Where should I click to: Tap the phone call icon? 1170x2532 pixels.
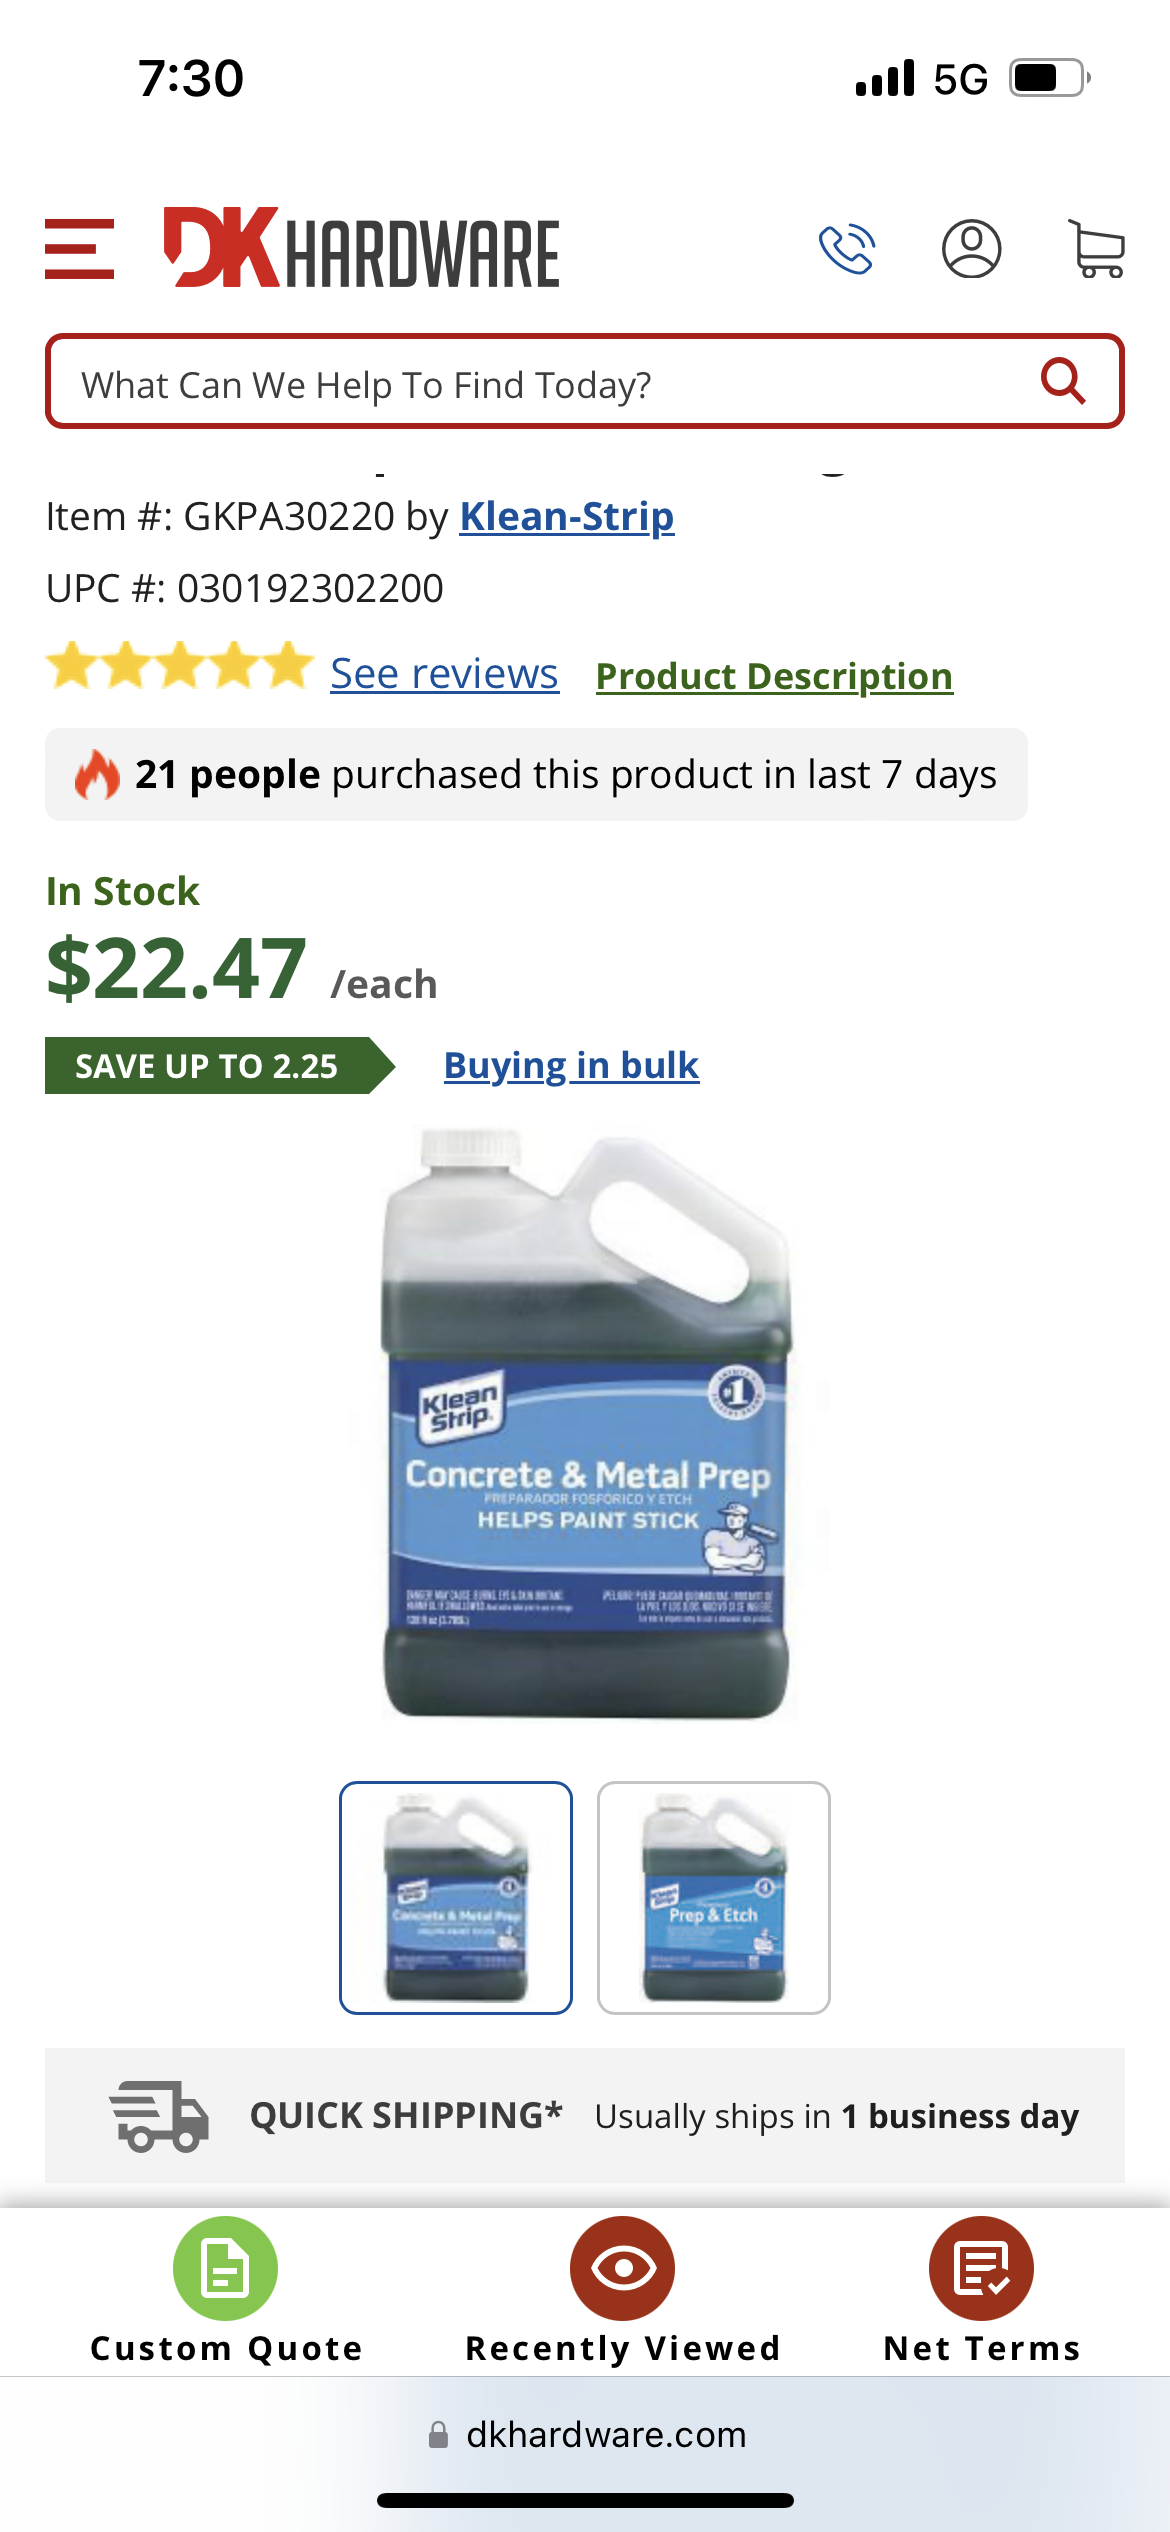pyautogui.click(x=847, y=249)
